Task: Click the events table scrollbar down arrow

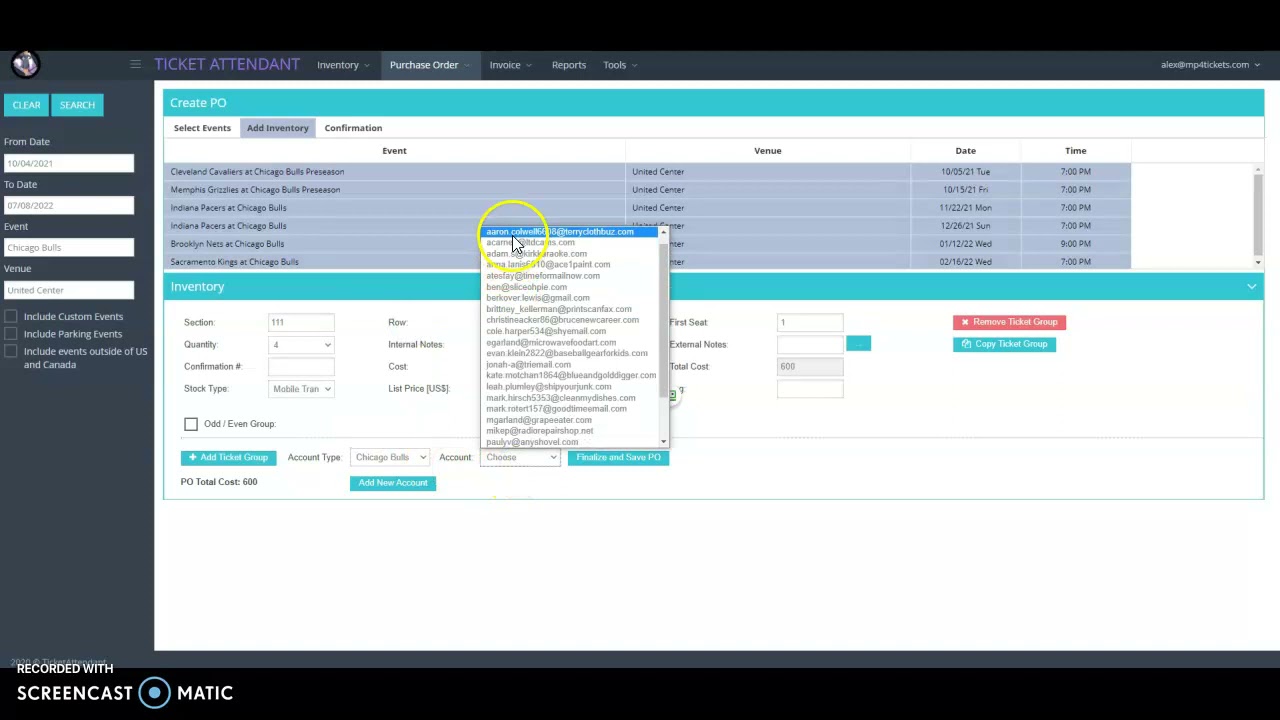Action: (x=1258, y=262)
